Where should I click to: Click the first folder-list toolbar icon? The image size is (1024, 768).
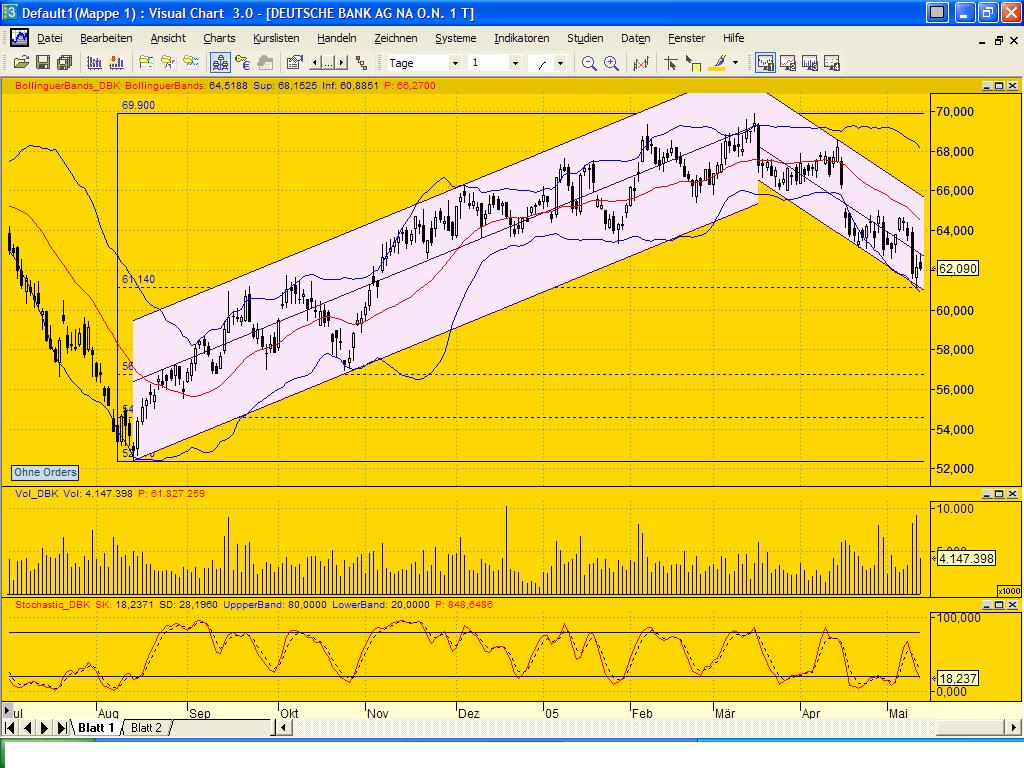[146, 63]
